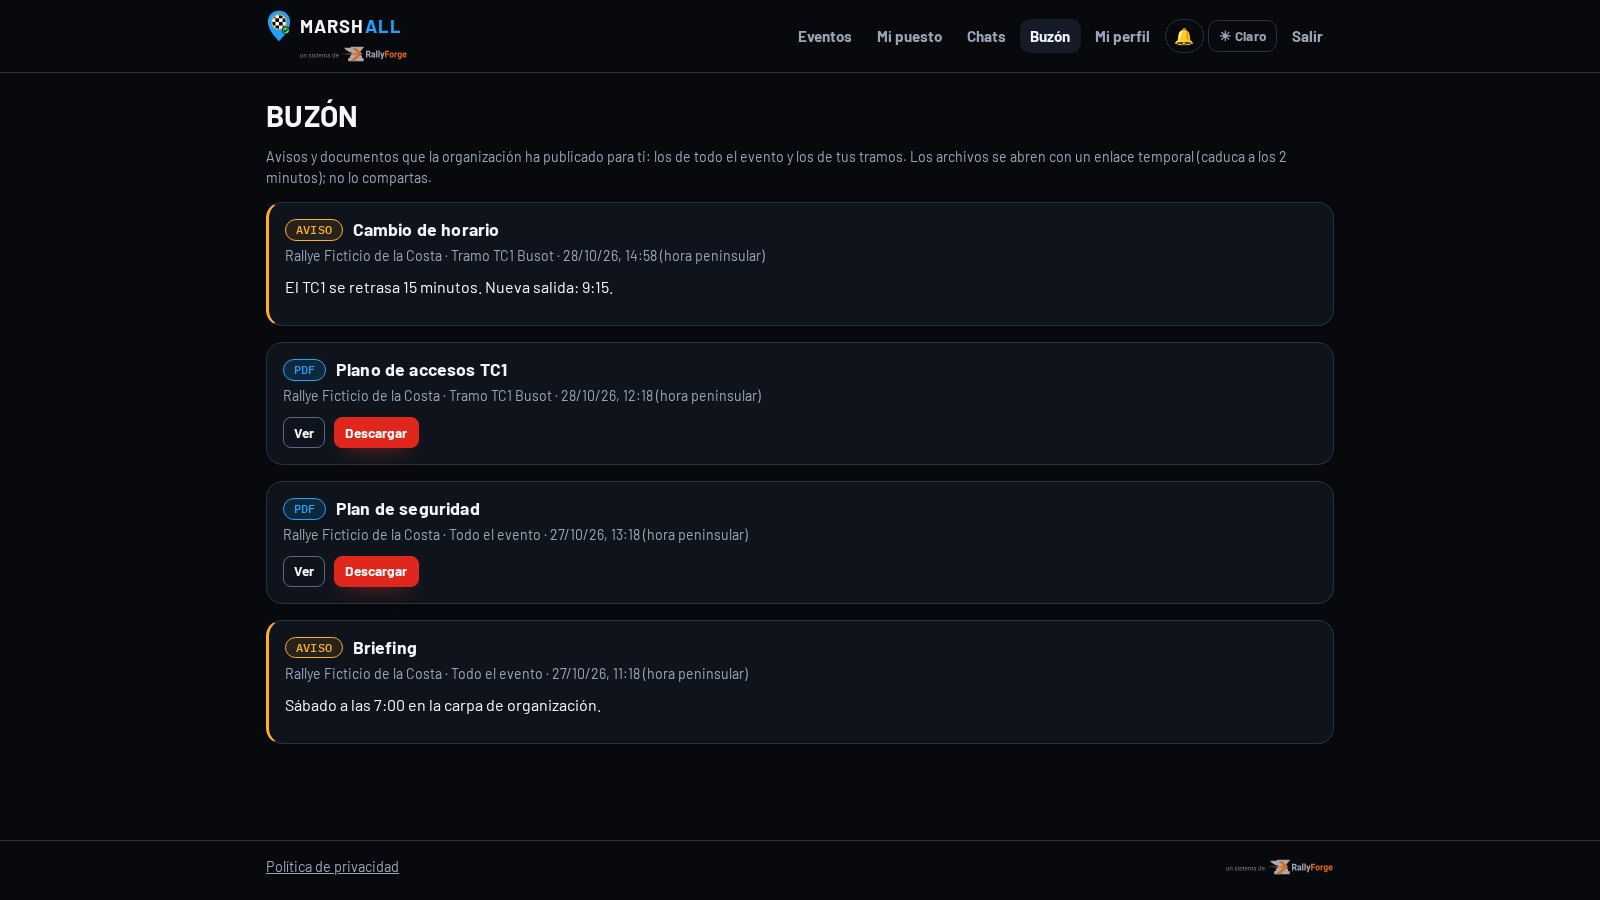The width and height of the screenshot is (1600, 900).
Task: Click the AVISO badge on Briefing
Action: 314,648
